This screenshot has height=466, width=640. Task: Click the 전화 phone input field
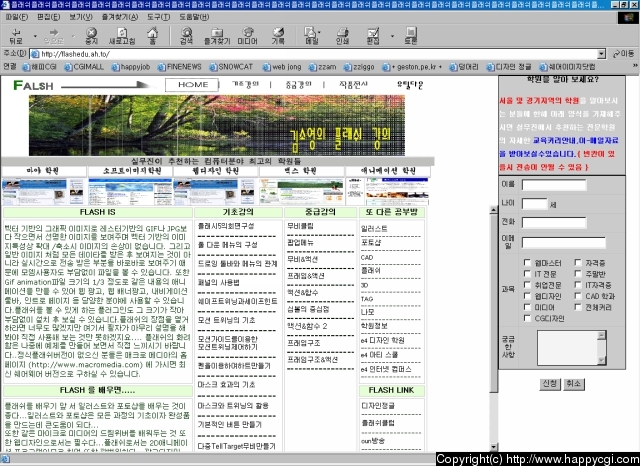click(554, 222)
